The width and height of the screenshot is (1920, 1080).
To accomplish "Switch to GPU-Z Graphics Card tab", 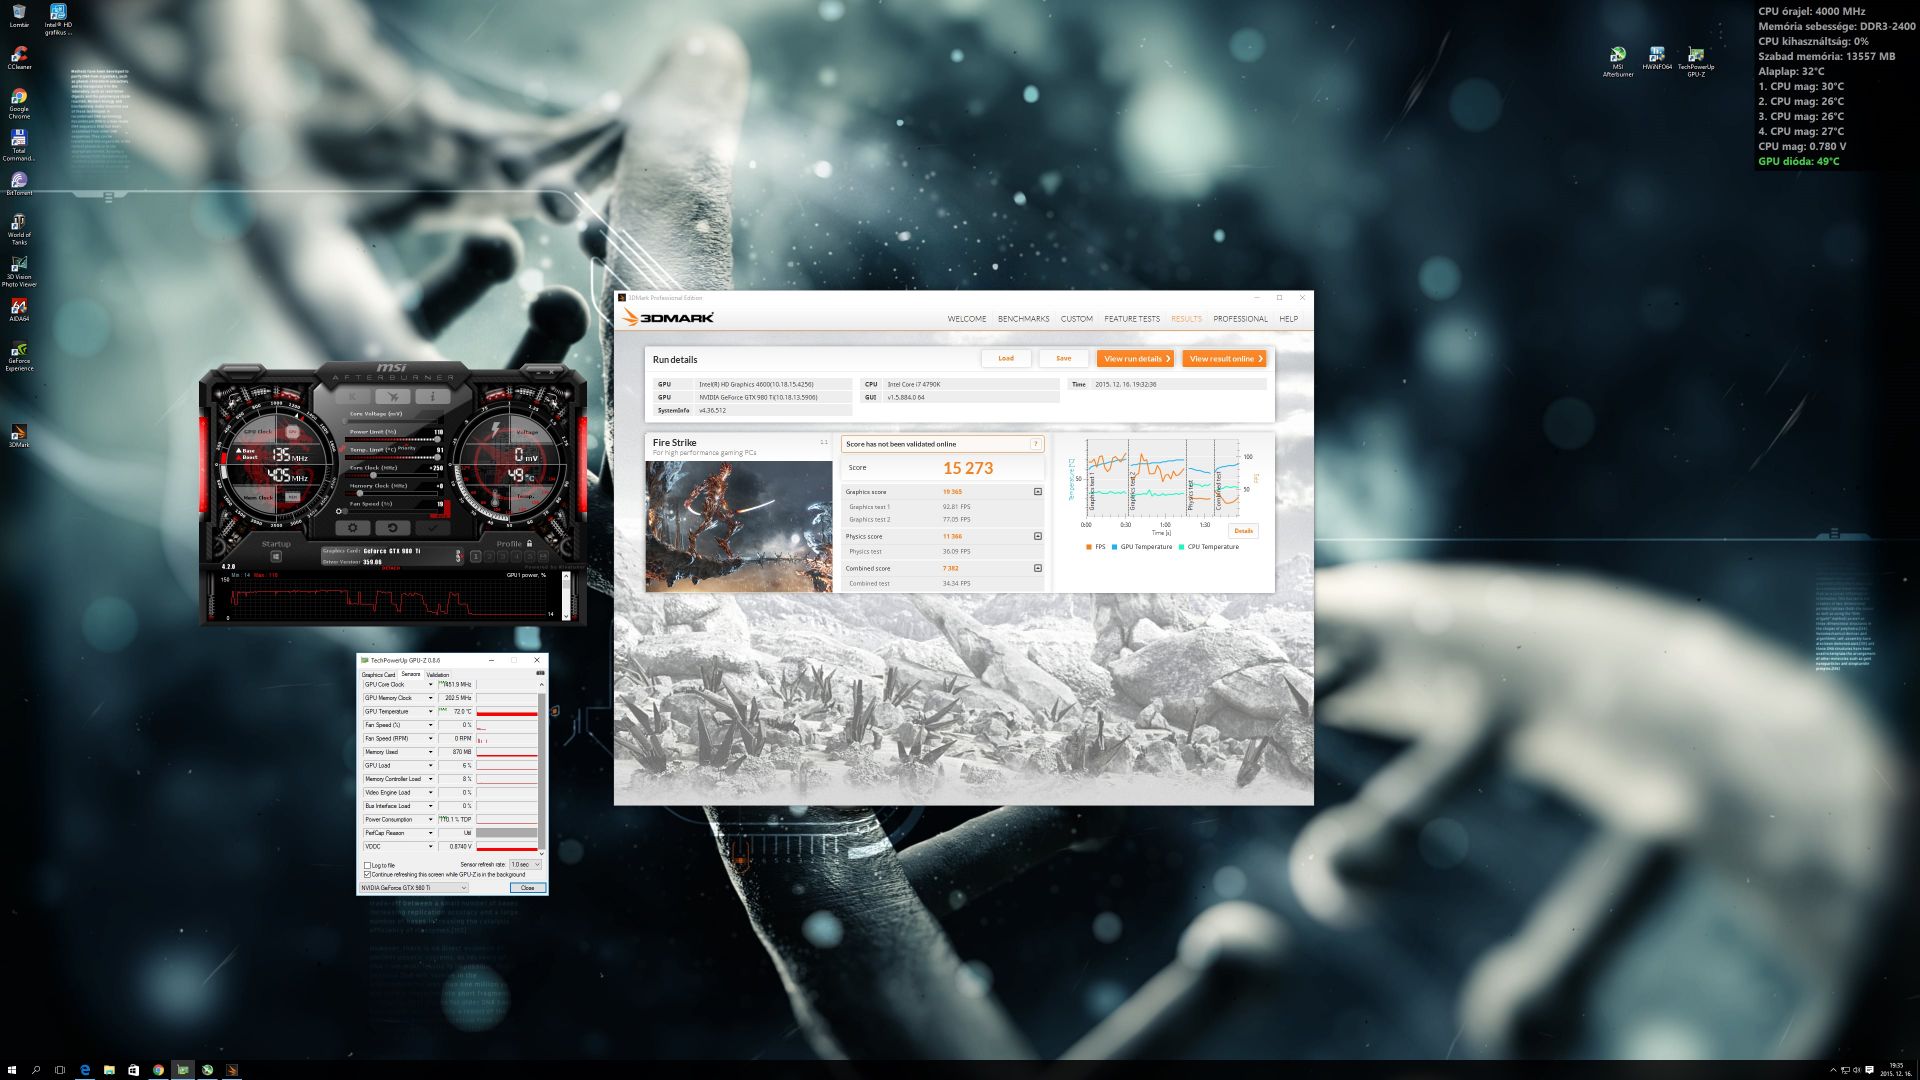I will 378,675.
